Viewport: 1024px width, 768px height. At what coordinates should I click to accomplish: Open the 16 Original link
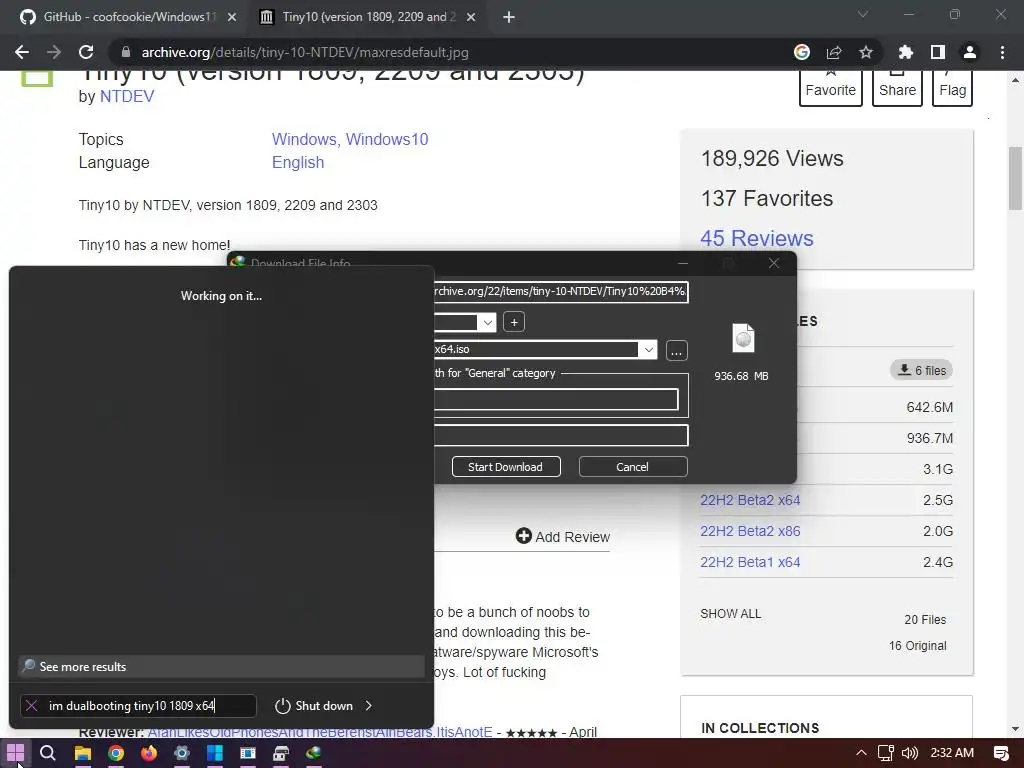pyautogui.click(x=917, y=646)
